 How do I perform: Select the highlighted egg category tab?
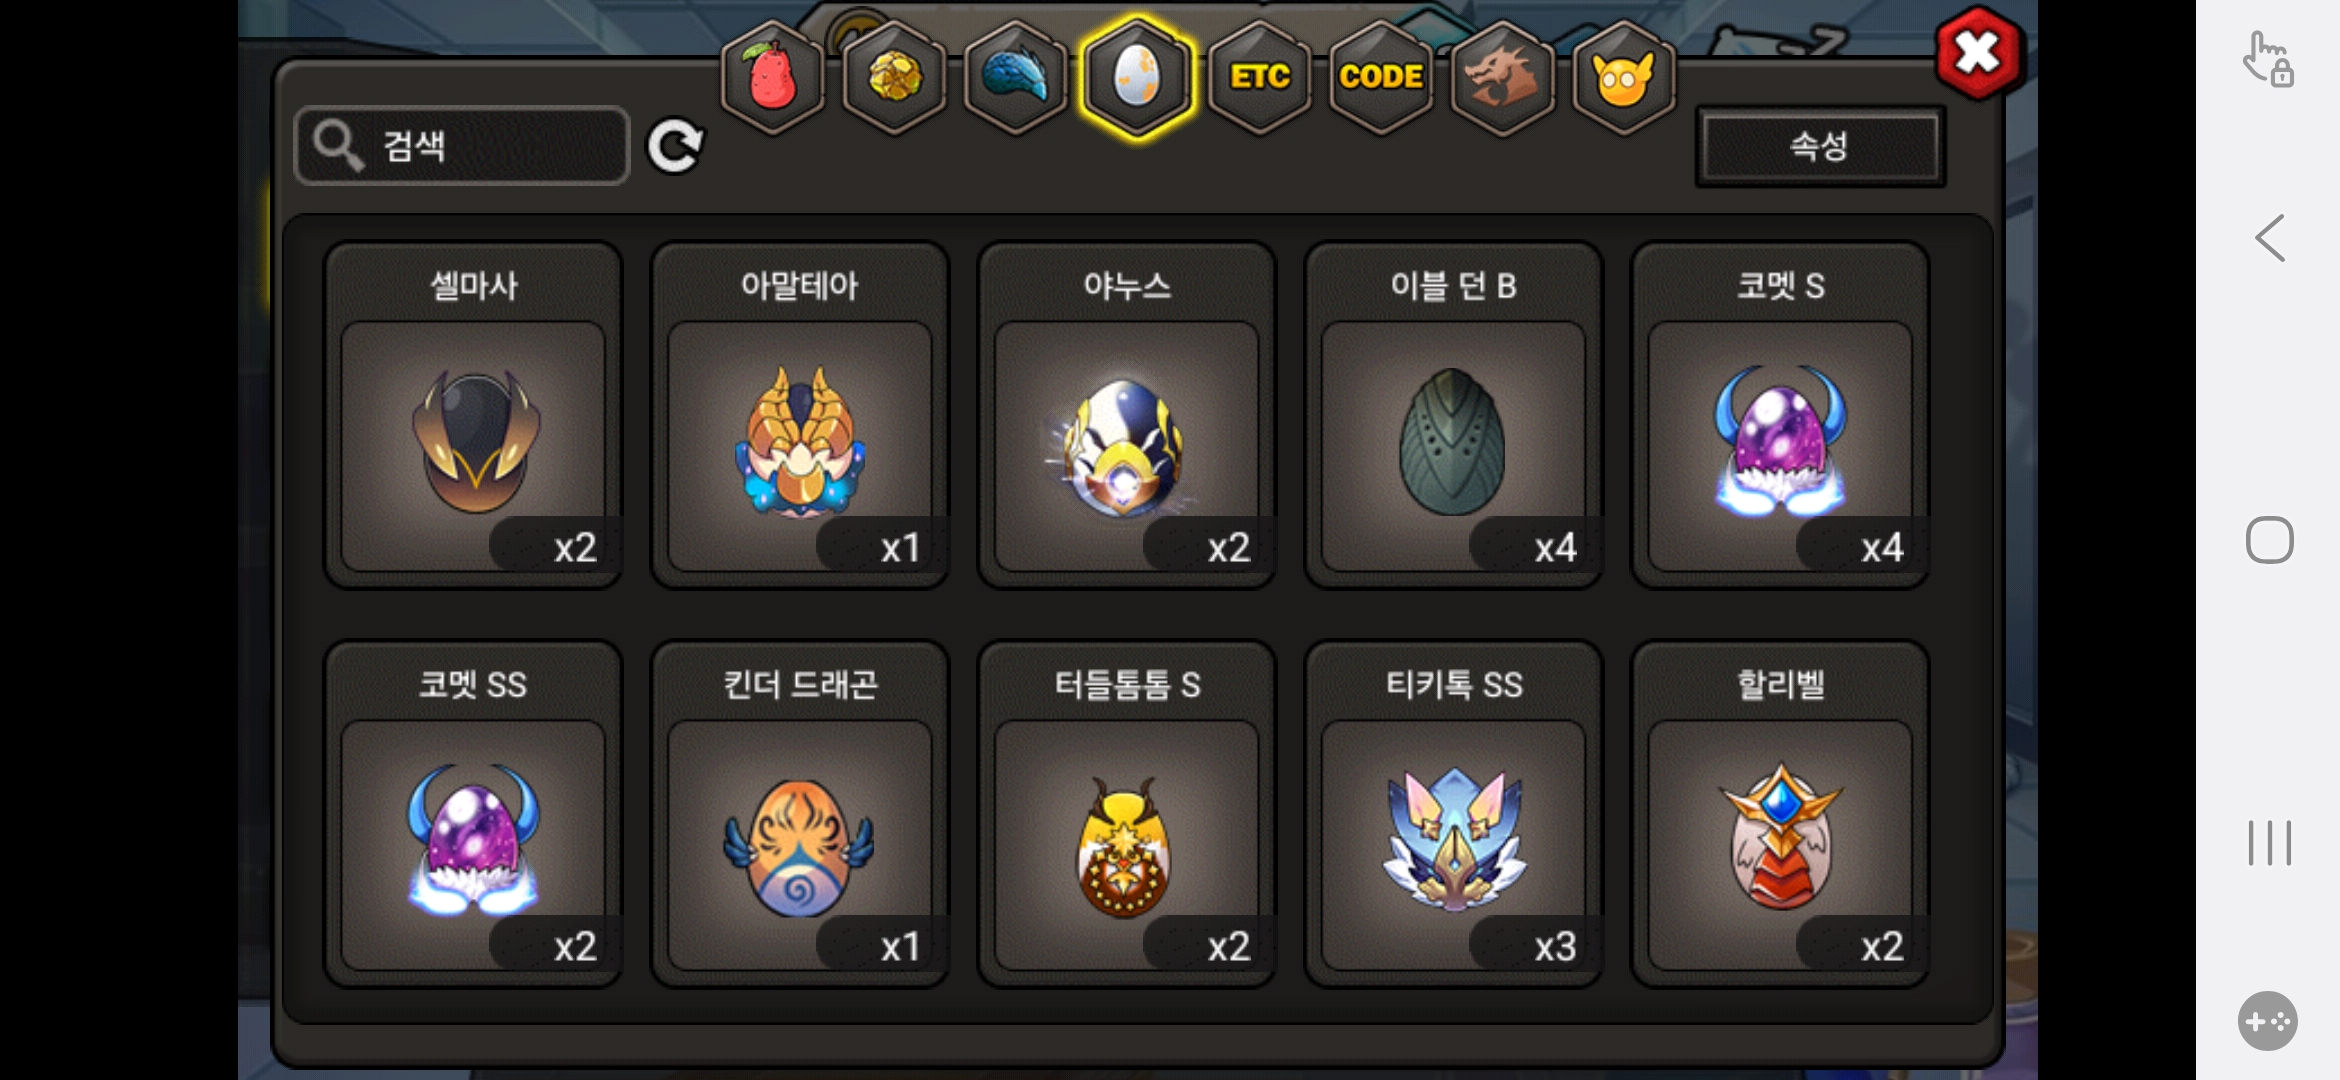1137,77
